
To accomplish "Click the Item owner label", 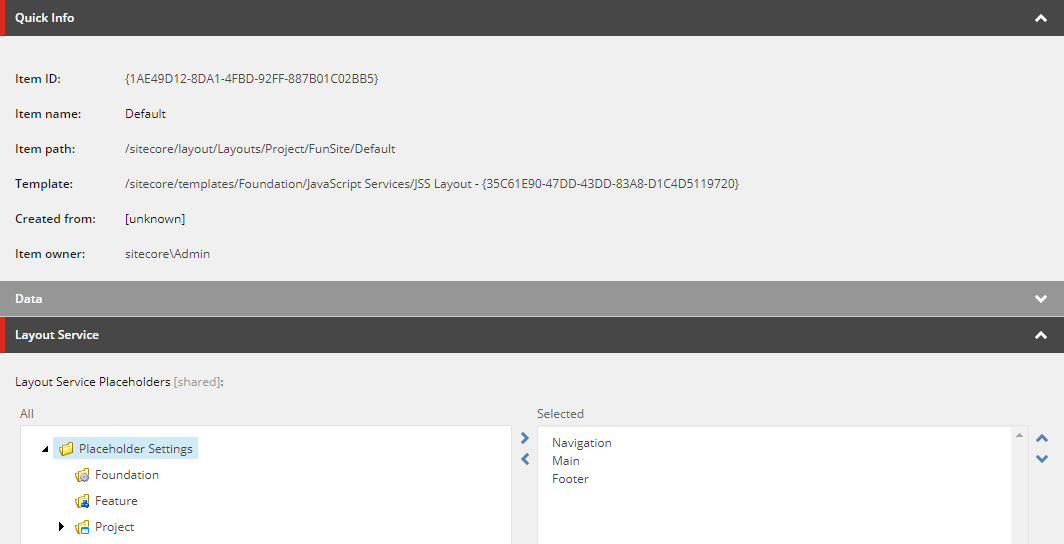I will pyautogui.click(x=50, y=254).
